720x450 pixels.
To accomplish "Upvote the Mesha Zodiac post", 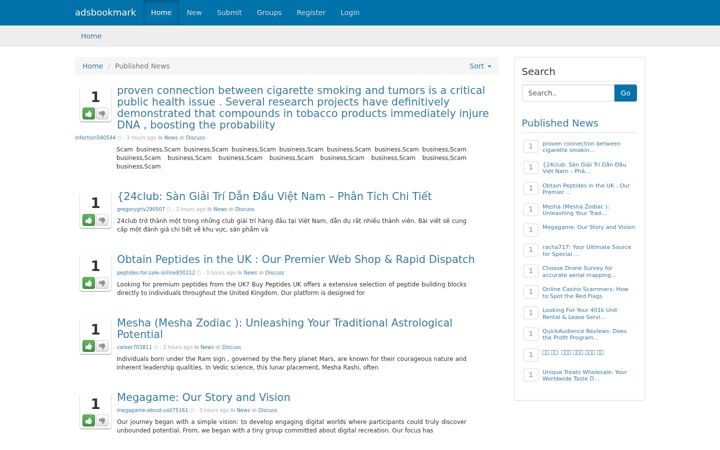I will (x=89, y=346).
